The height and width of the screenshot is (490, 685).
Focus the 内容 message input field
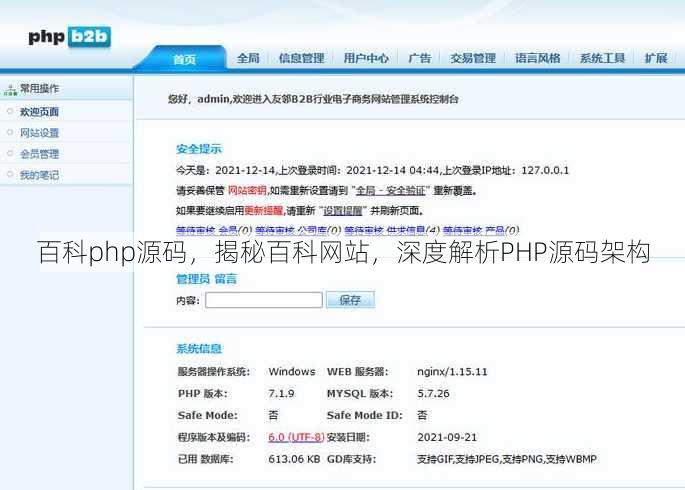pyautogui.click(x=264, y=300)
